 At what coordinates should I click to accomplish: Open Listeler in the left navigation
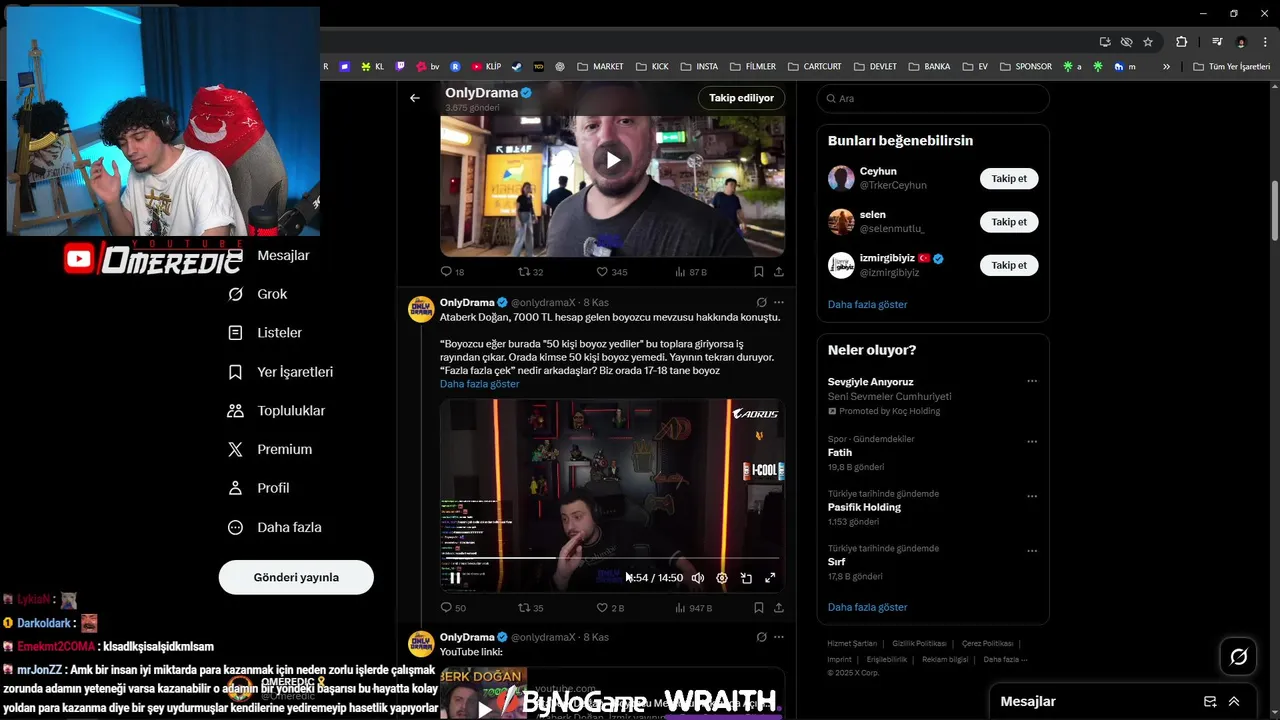point(265,333)
